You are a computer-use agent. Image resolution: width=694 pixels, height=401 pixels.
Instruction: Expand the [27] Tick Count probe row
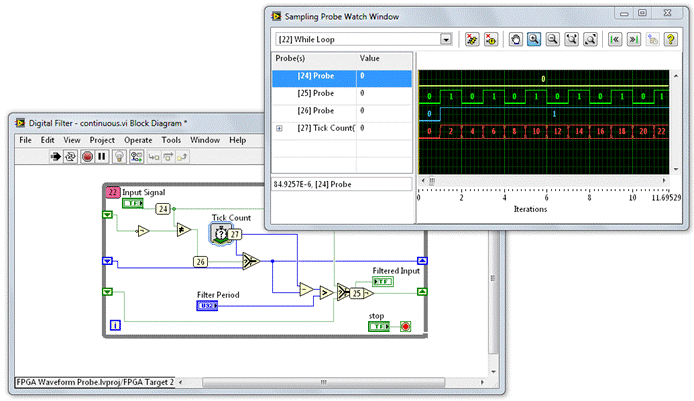coord(280,128)
